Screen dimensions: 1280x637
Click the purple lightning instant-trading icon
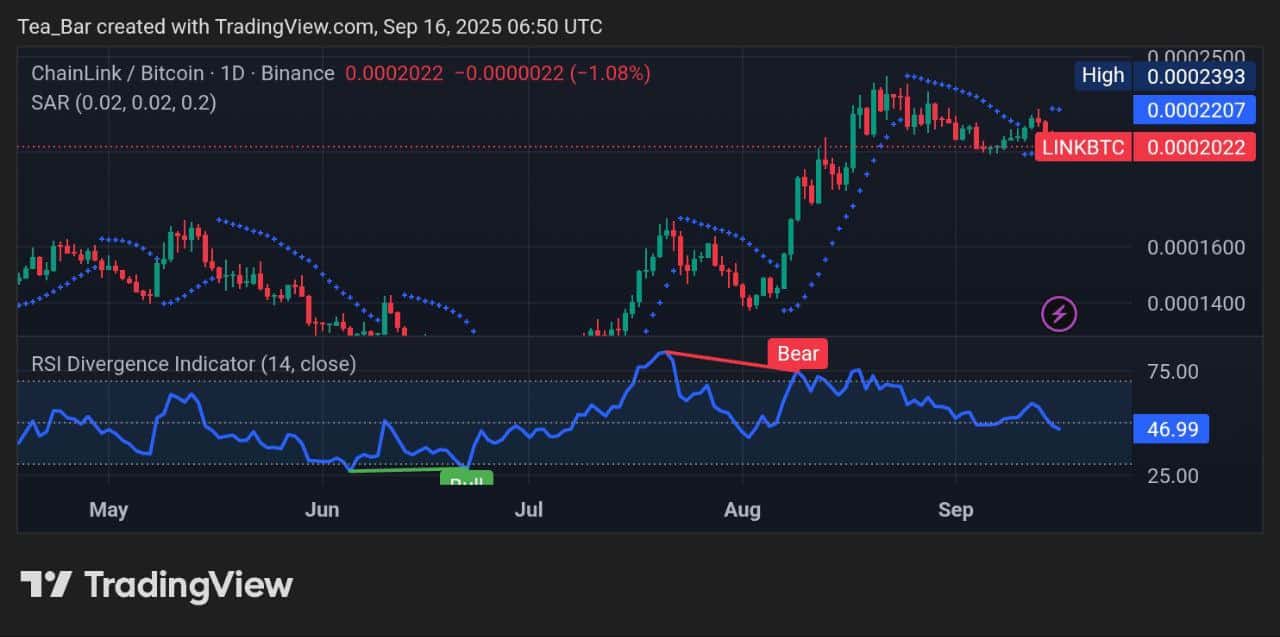[1057, 313]
